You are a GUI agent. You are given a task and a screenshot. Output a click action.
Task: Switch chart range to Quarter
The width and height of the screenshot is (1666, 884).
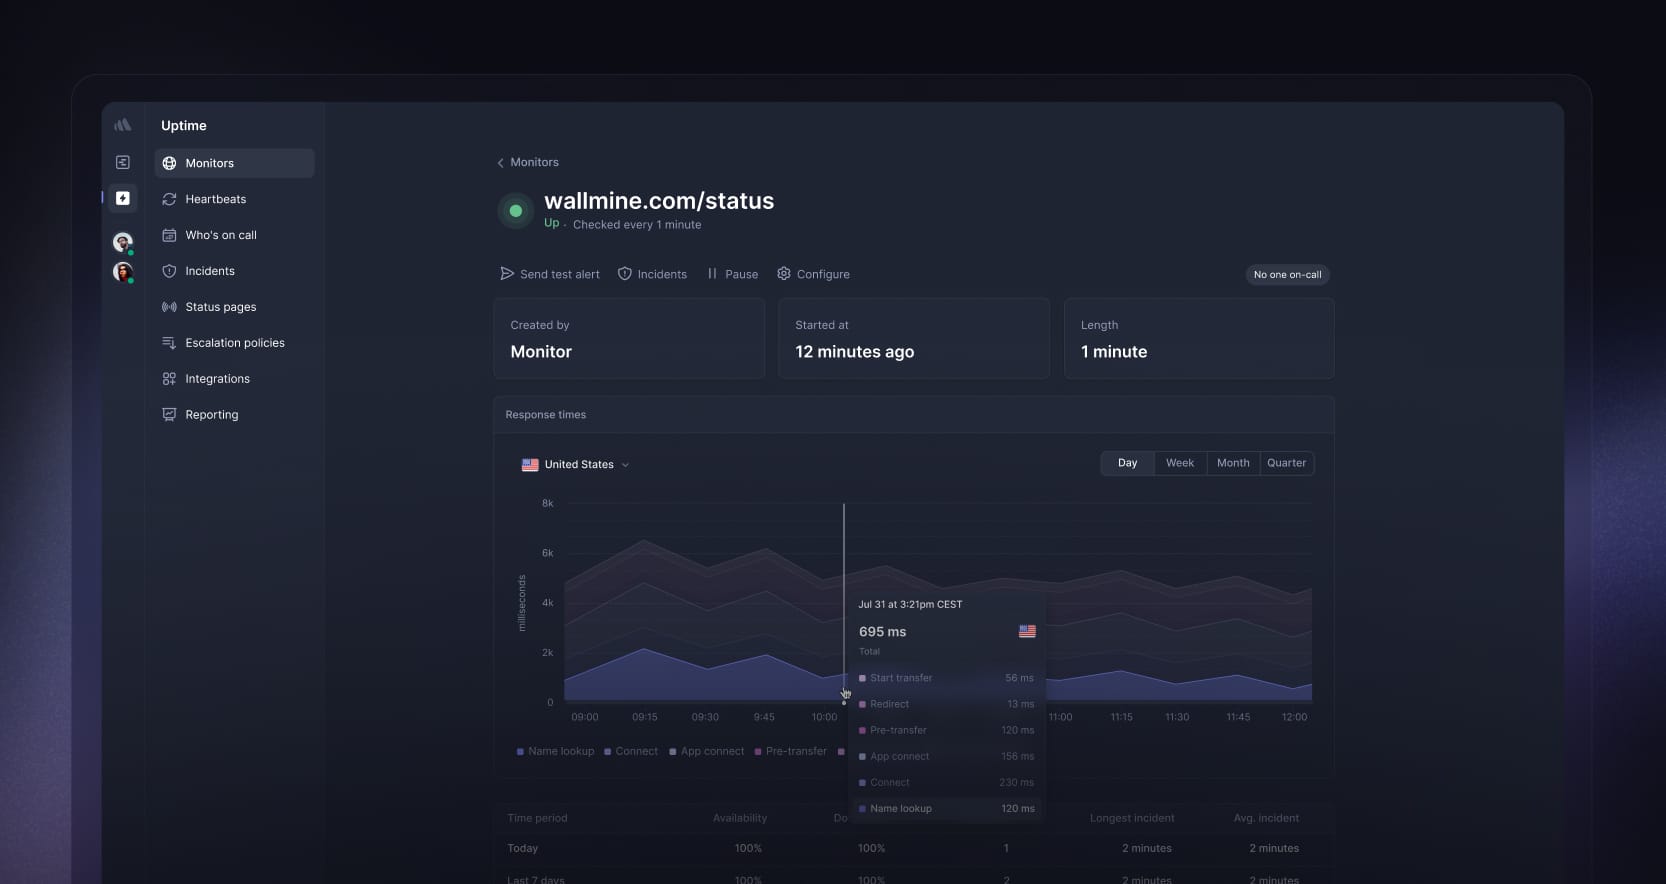pos(1286,463)
